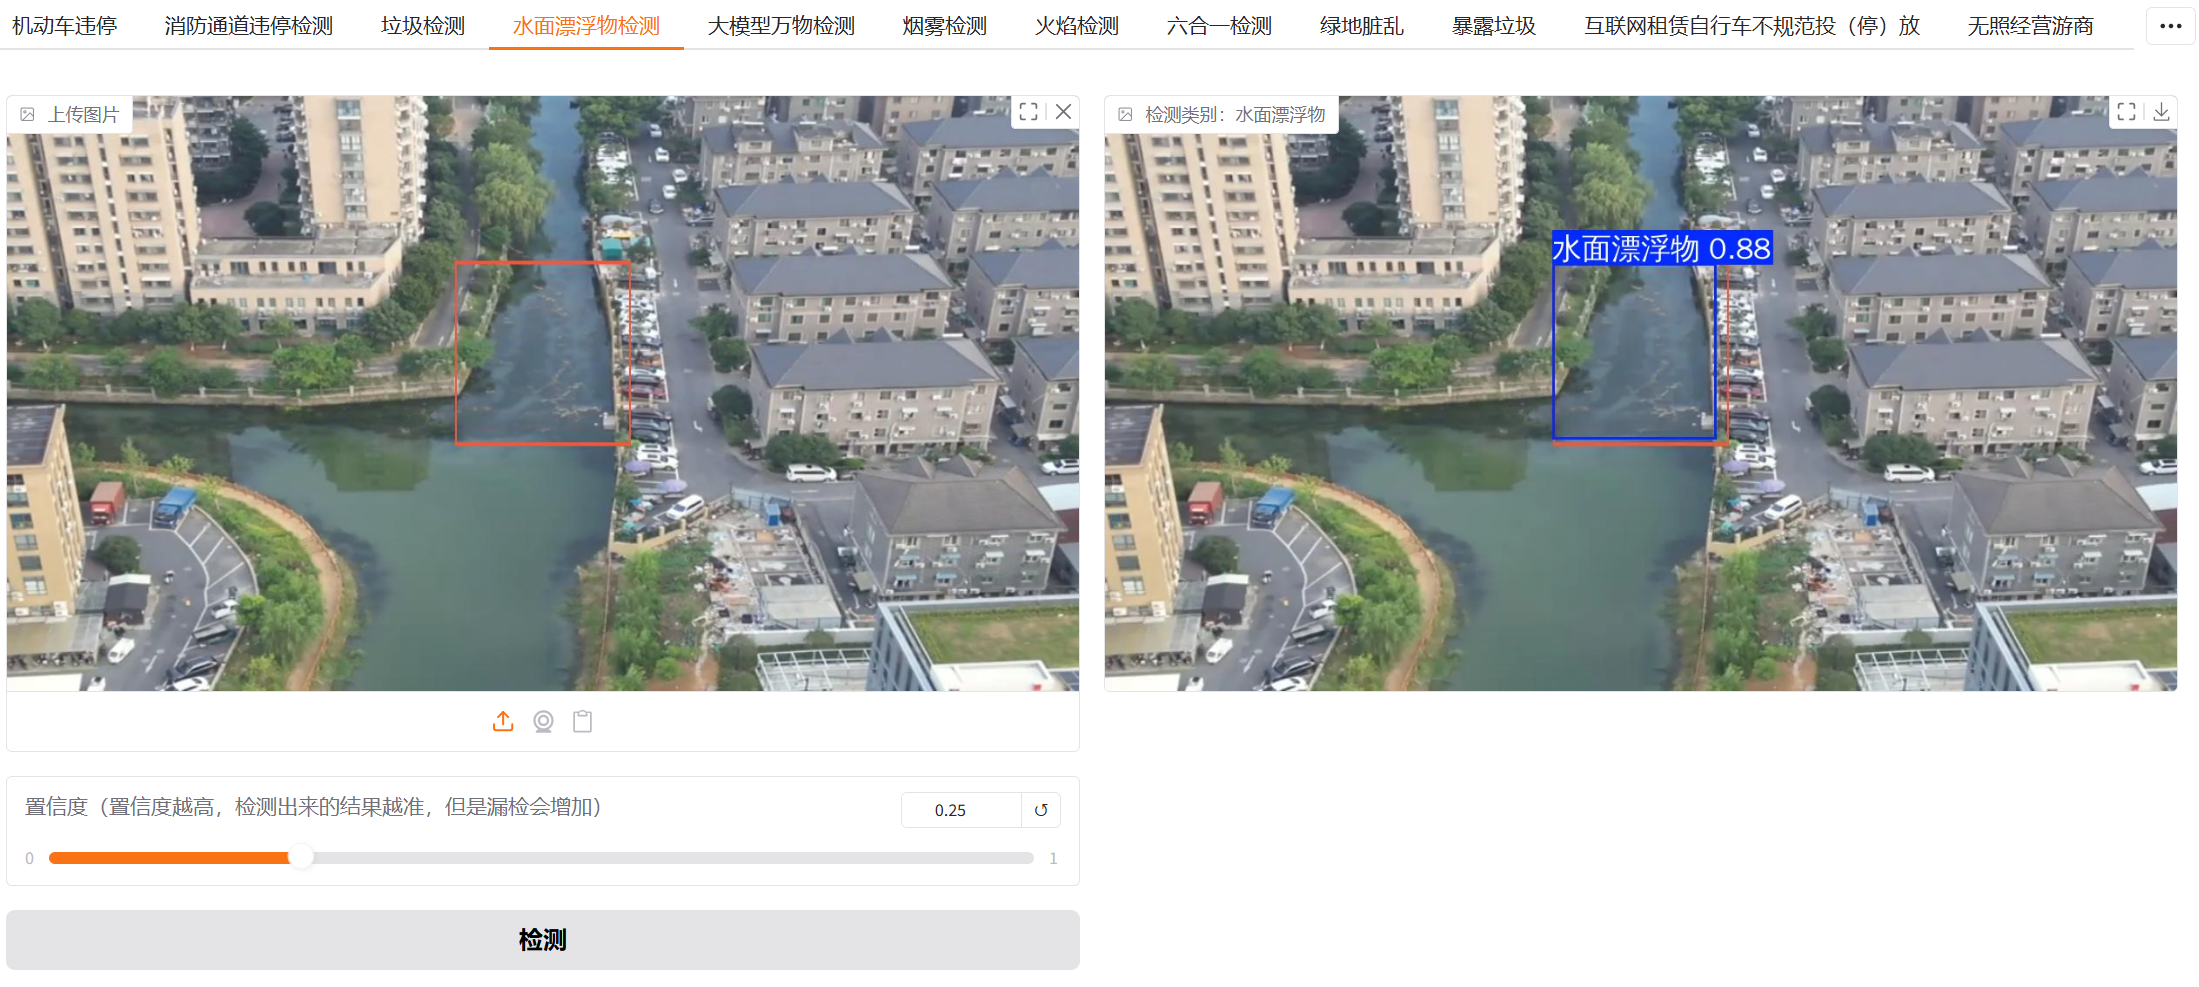Switch to 消防通道违停检测 tab
Screen dimensions: 2199x987
pyautogui.click(x=248, y=26)
